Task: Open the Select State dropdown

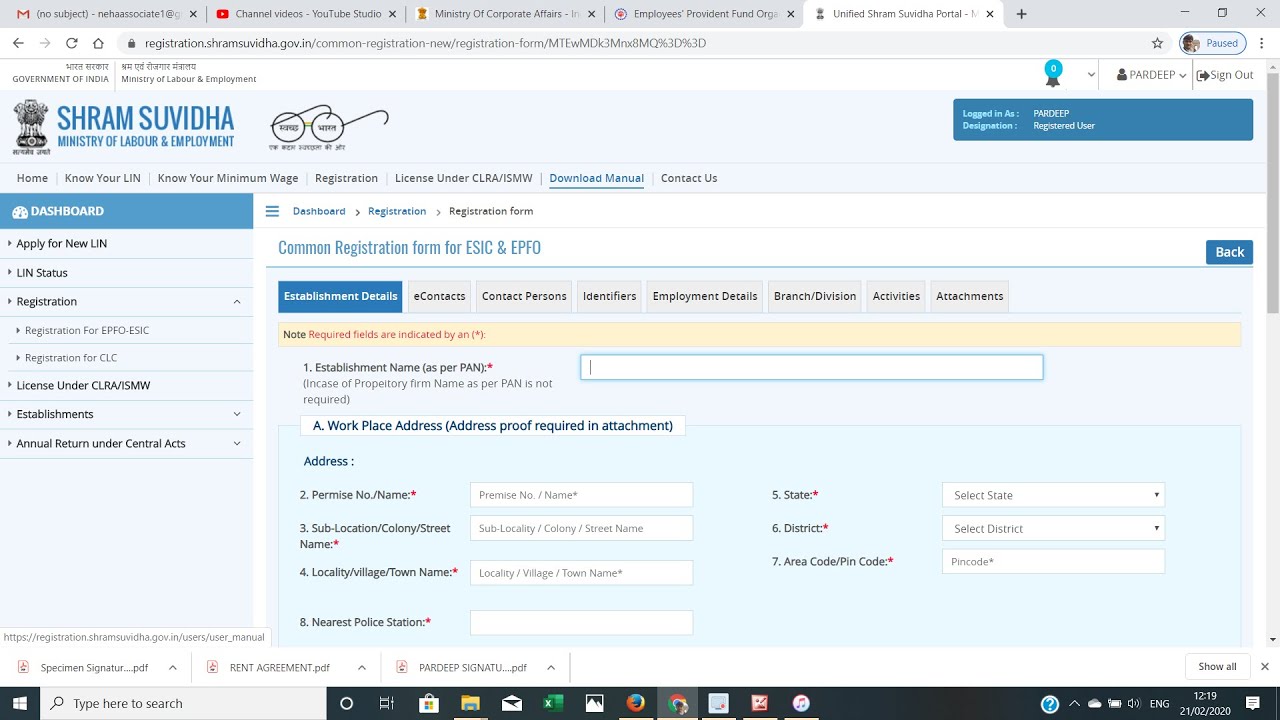Action: 1054,495
